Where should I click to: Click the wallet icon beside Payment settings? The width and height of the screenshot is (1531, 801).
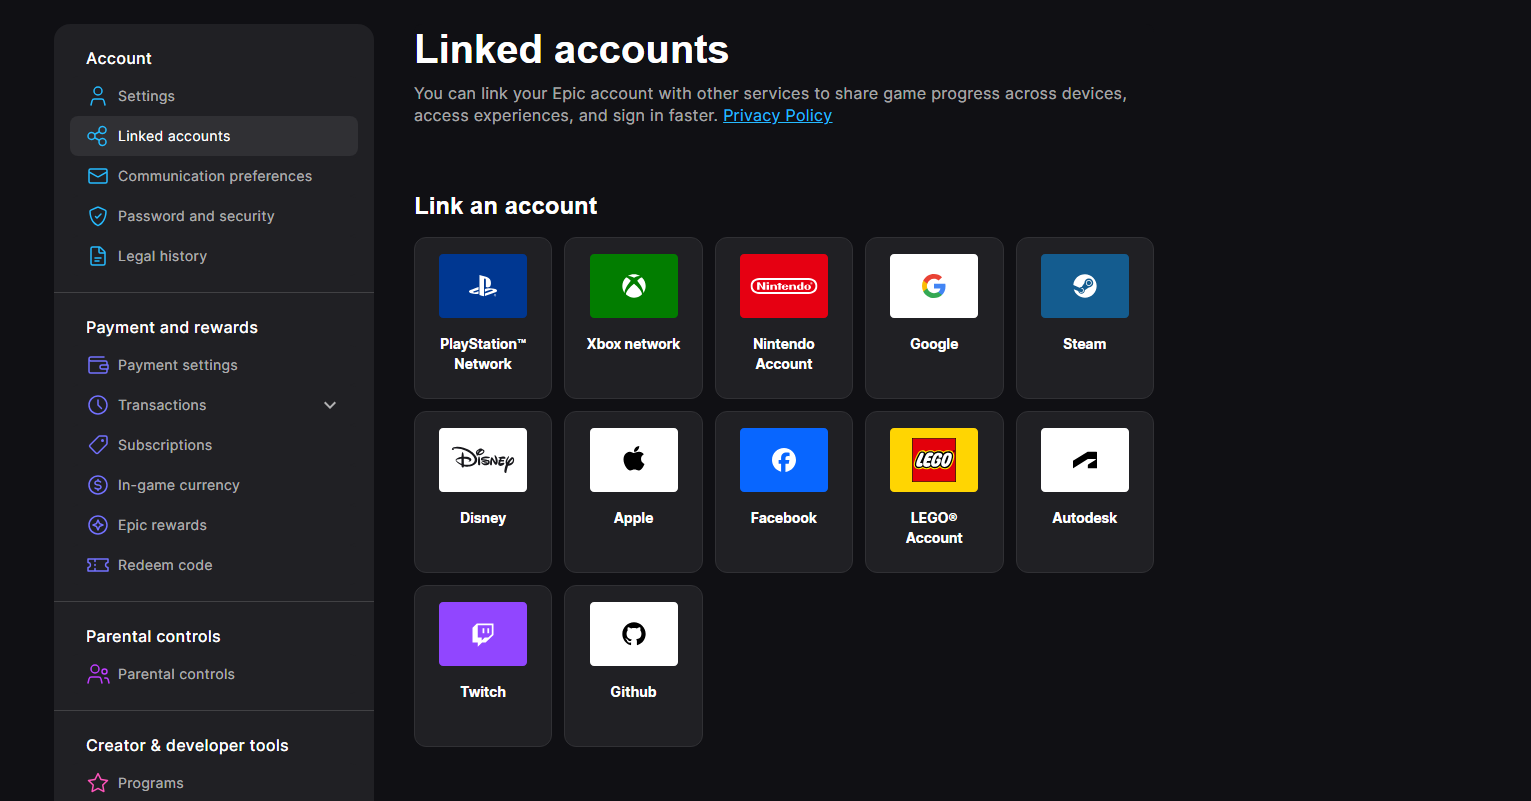[x=98, y=365]
